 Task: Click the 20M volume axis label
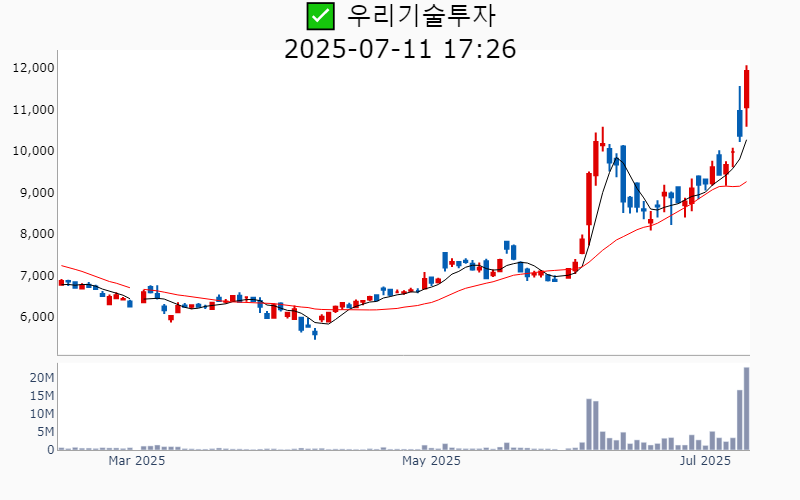tap(42, 378)
